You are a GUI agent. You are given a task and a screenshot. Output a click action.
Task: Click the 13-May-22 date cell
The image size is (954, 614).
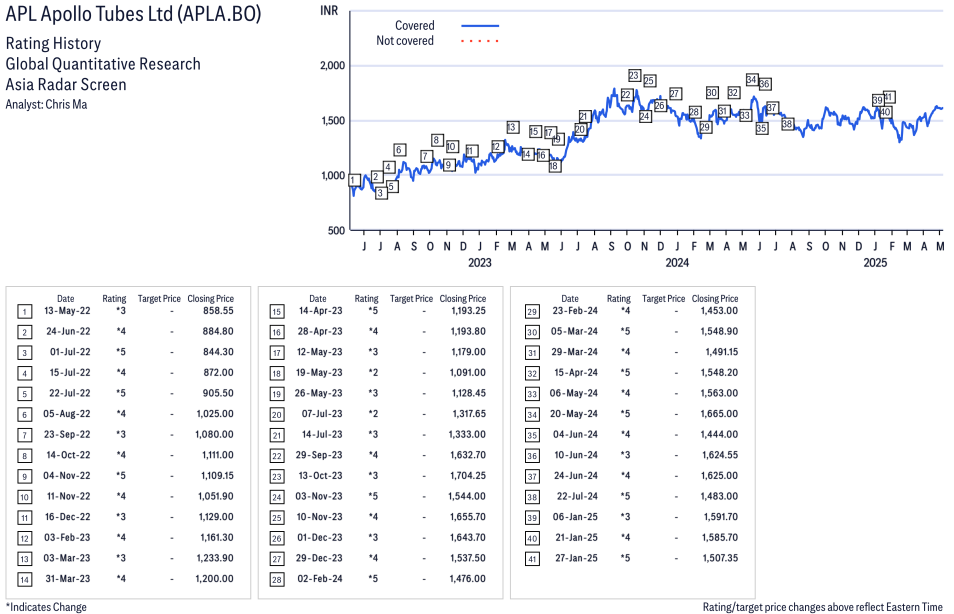67,311
